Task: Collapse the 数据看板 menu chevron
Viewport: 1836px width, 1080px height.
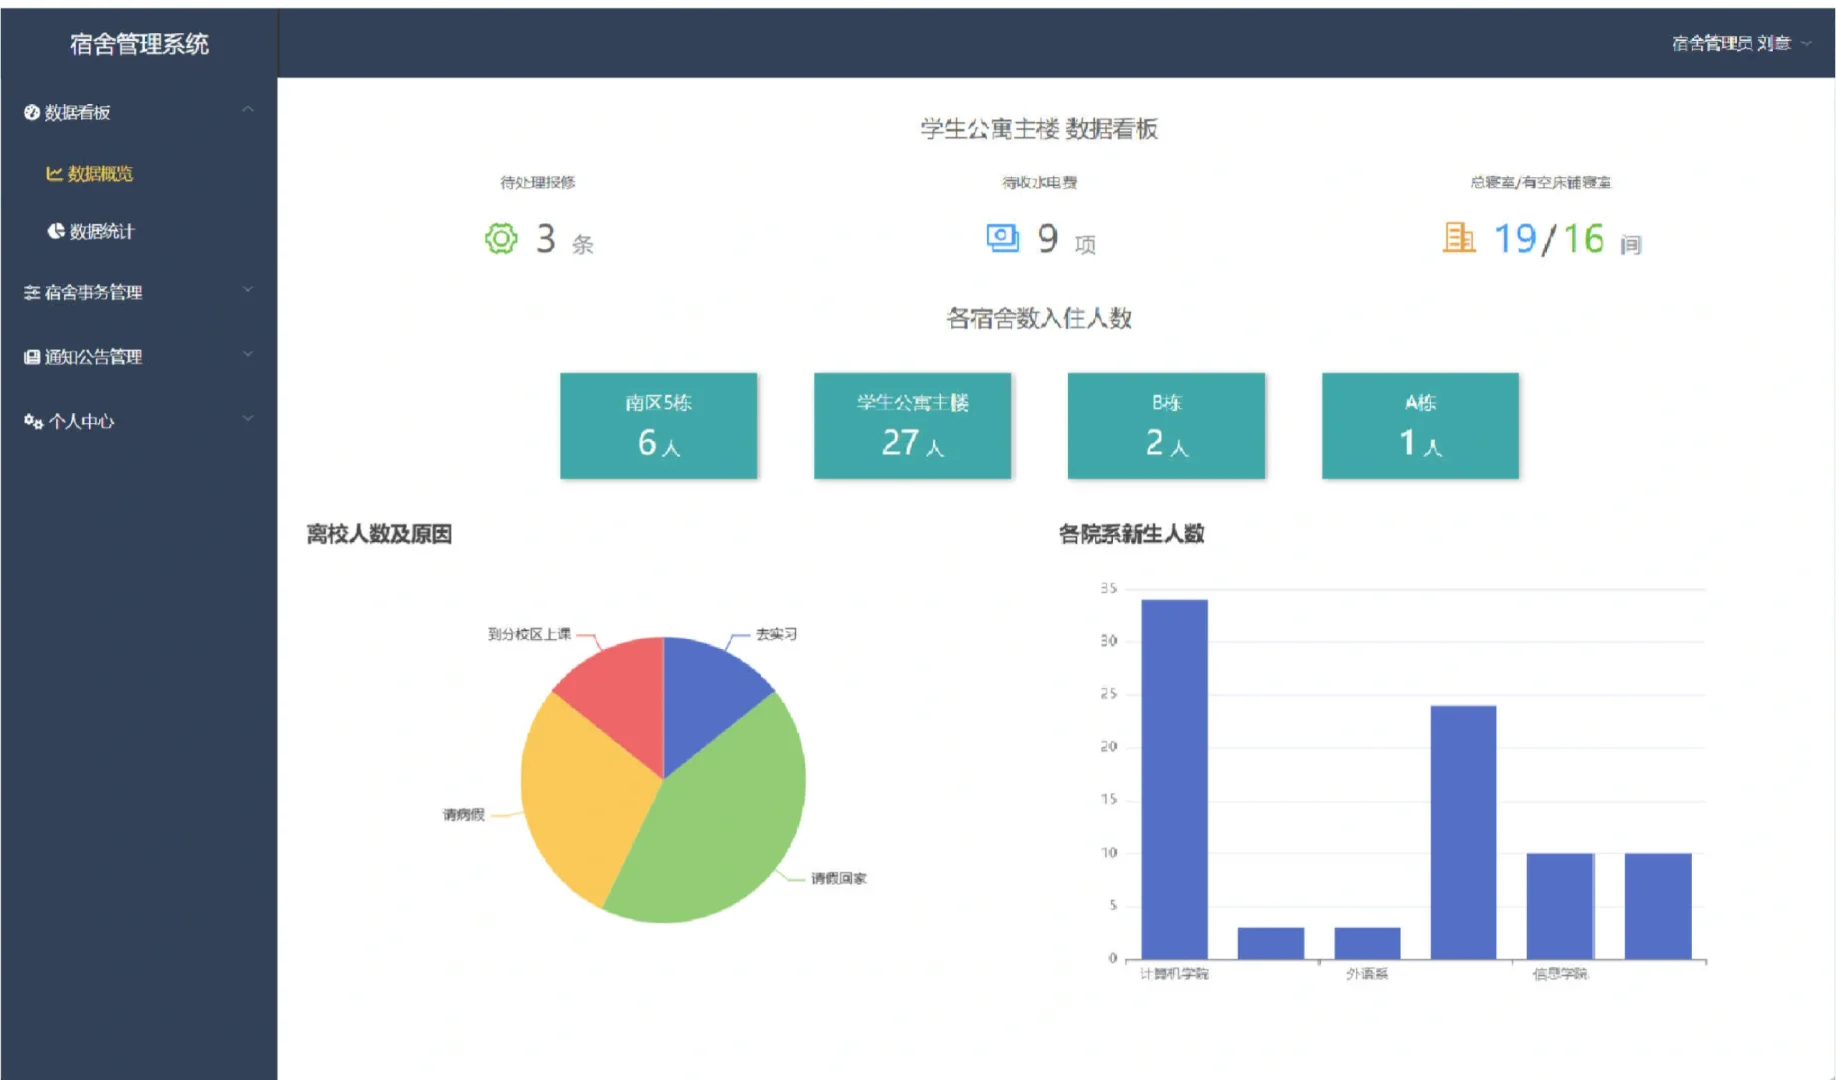Action: click(248, 109)
